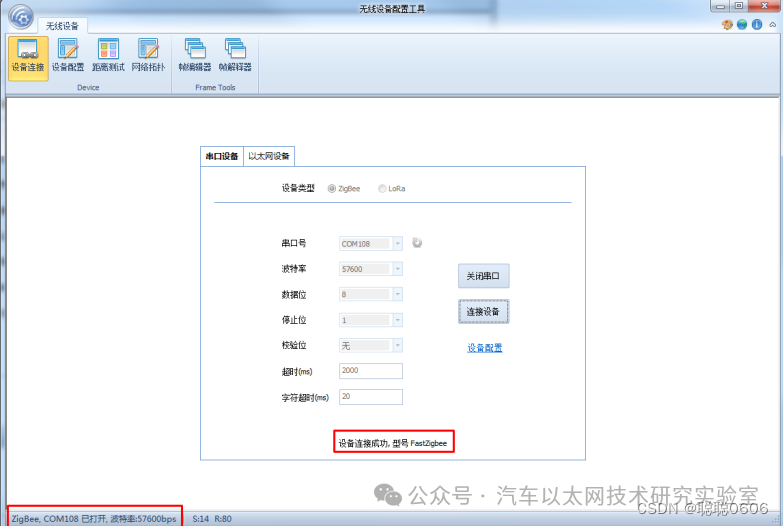Expand the 校验位 dropdown showing 无
Viewport: 783px width, 526px height.
click(397, 345)
